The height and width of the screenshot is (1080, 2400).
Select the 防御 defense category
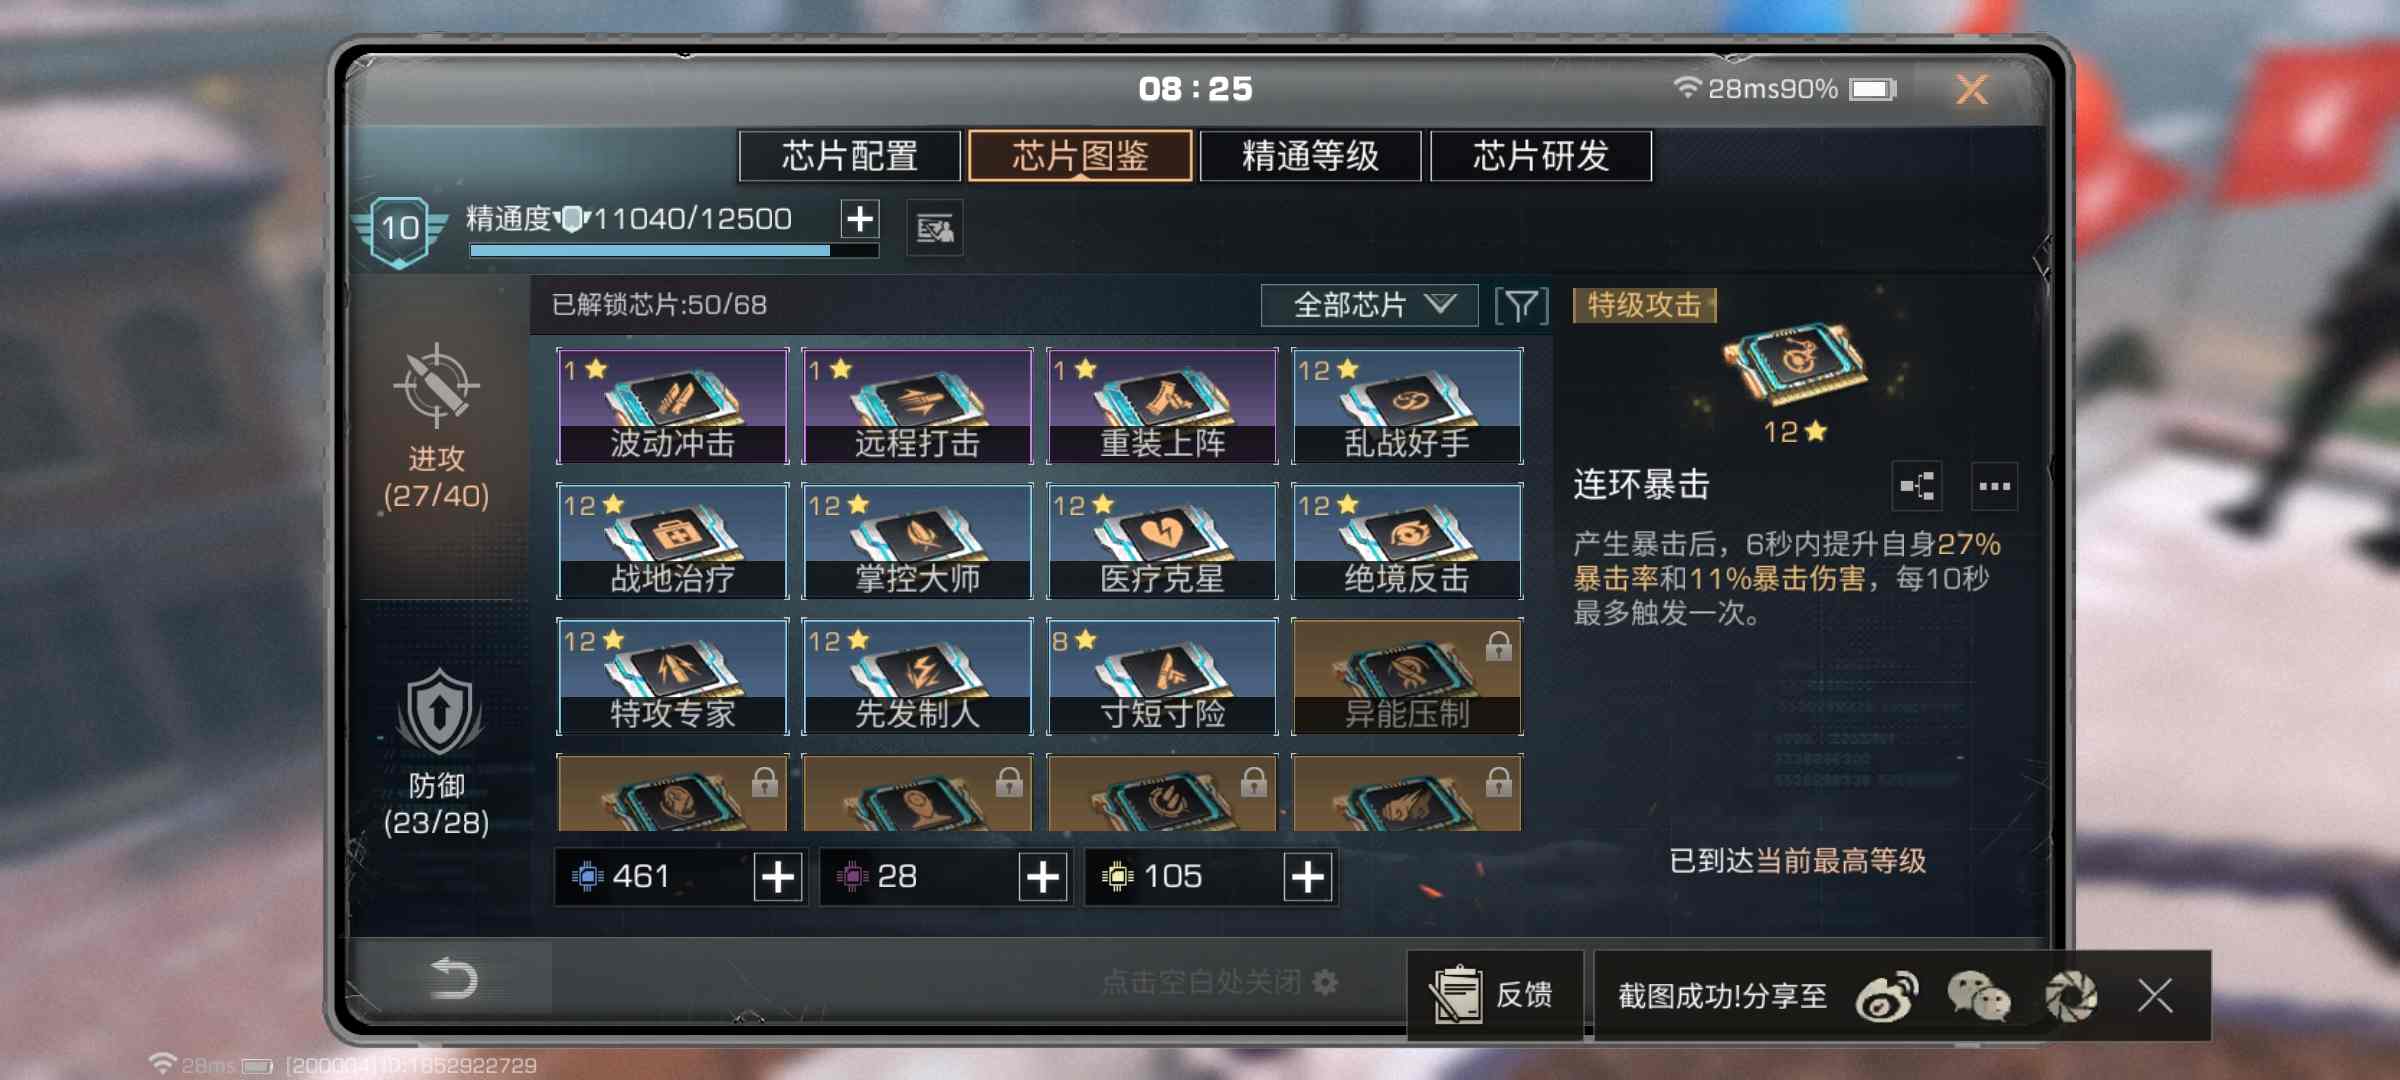tap(437, 754)
